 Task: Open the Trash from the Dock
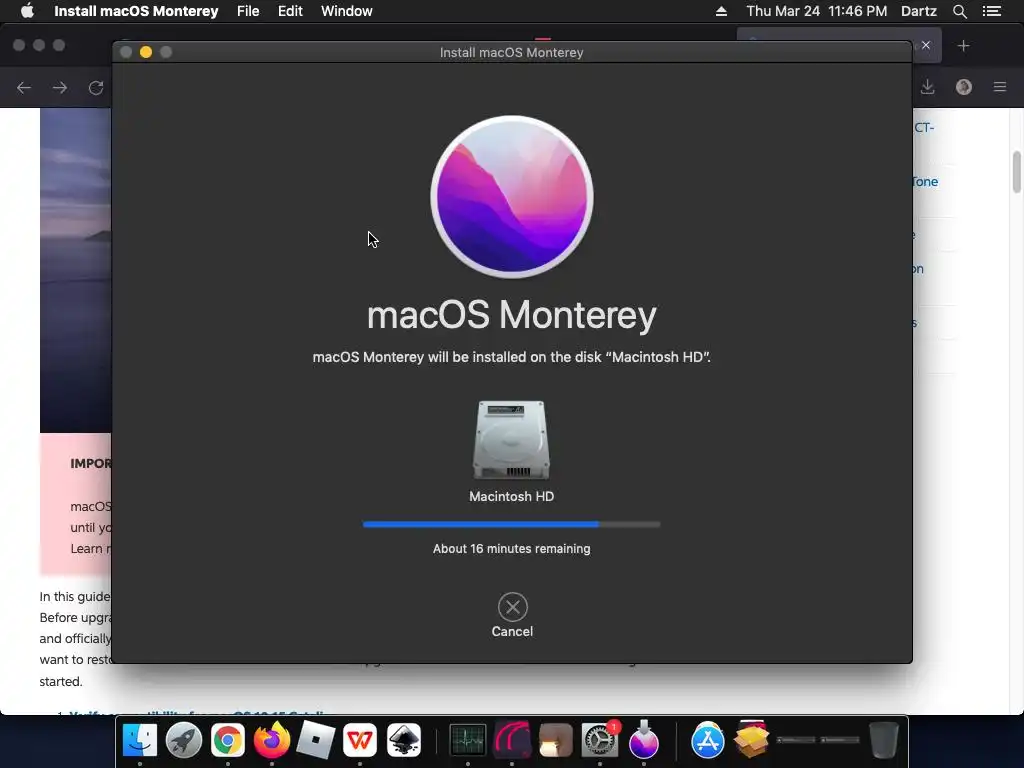click(884, 740)
